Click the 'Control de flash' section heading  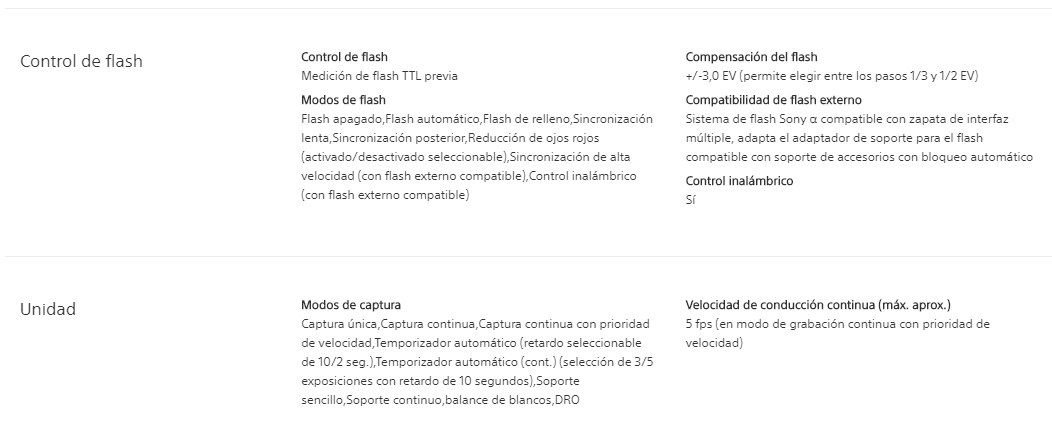click(81, 61)
